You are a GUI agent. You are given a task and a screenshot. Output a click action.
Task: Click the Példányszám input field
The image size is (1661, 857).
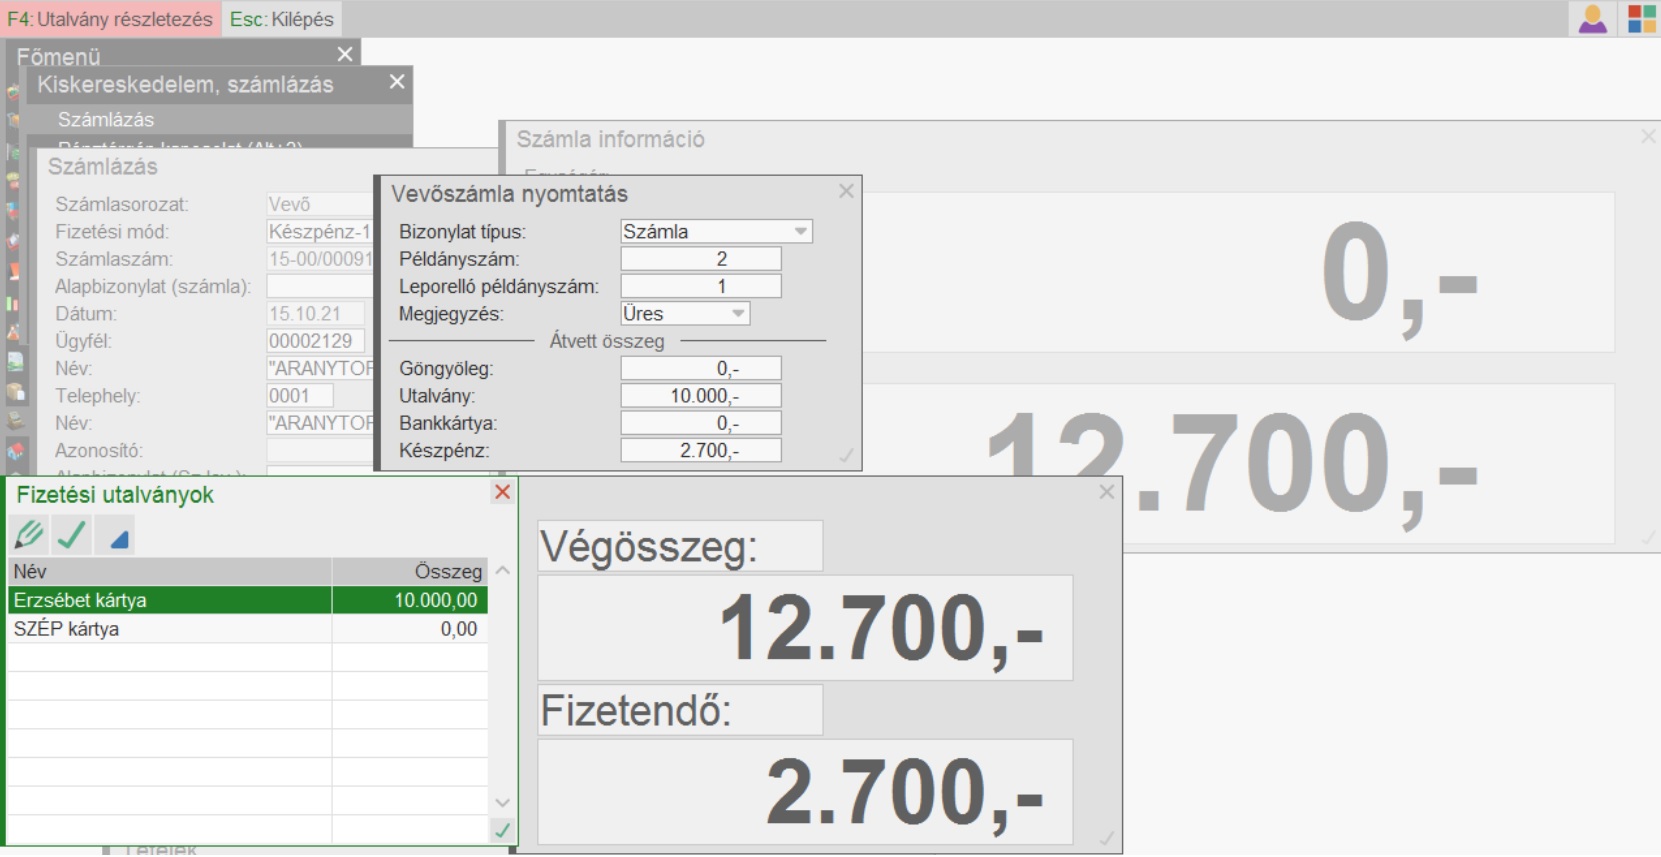(x=701, y=259)
